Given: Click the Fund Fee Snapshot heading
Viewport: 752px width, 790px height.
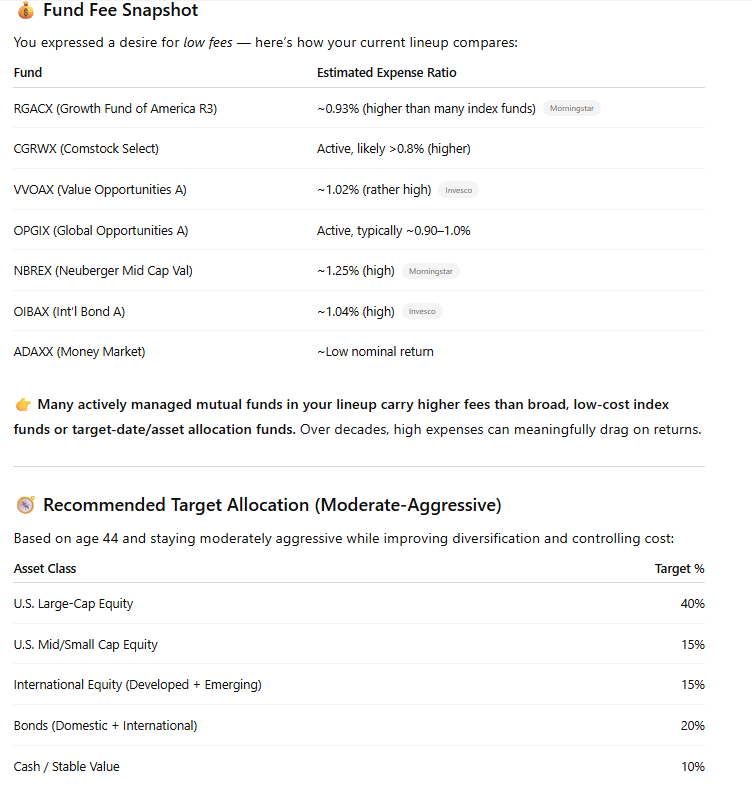Looking at the screenshot, I should (120, 11).
